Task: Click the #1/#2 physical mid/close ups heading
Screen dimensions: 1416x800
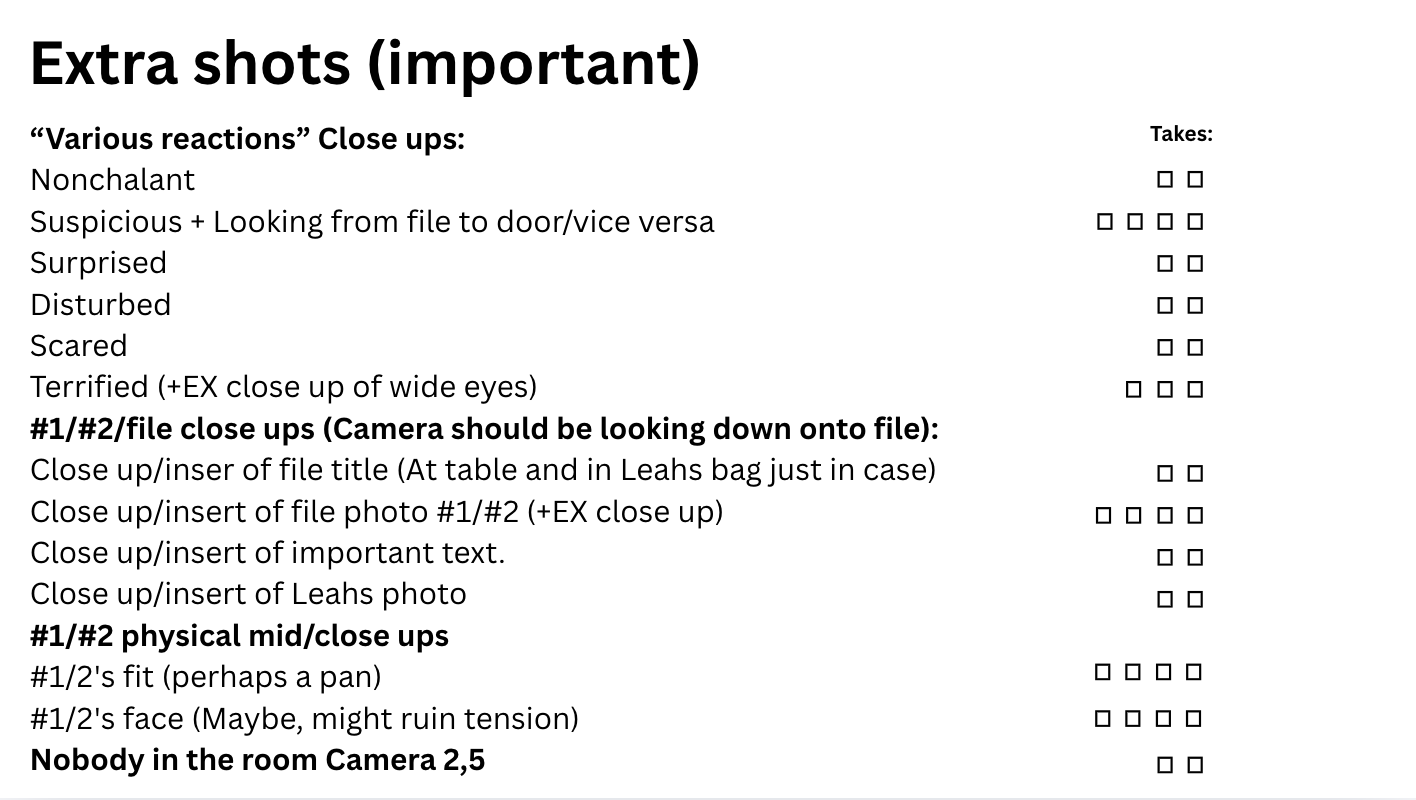Action: (x=239, y=635)
